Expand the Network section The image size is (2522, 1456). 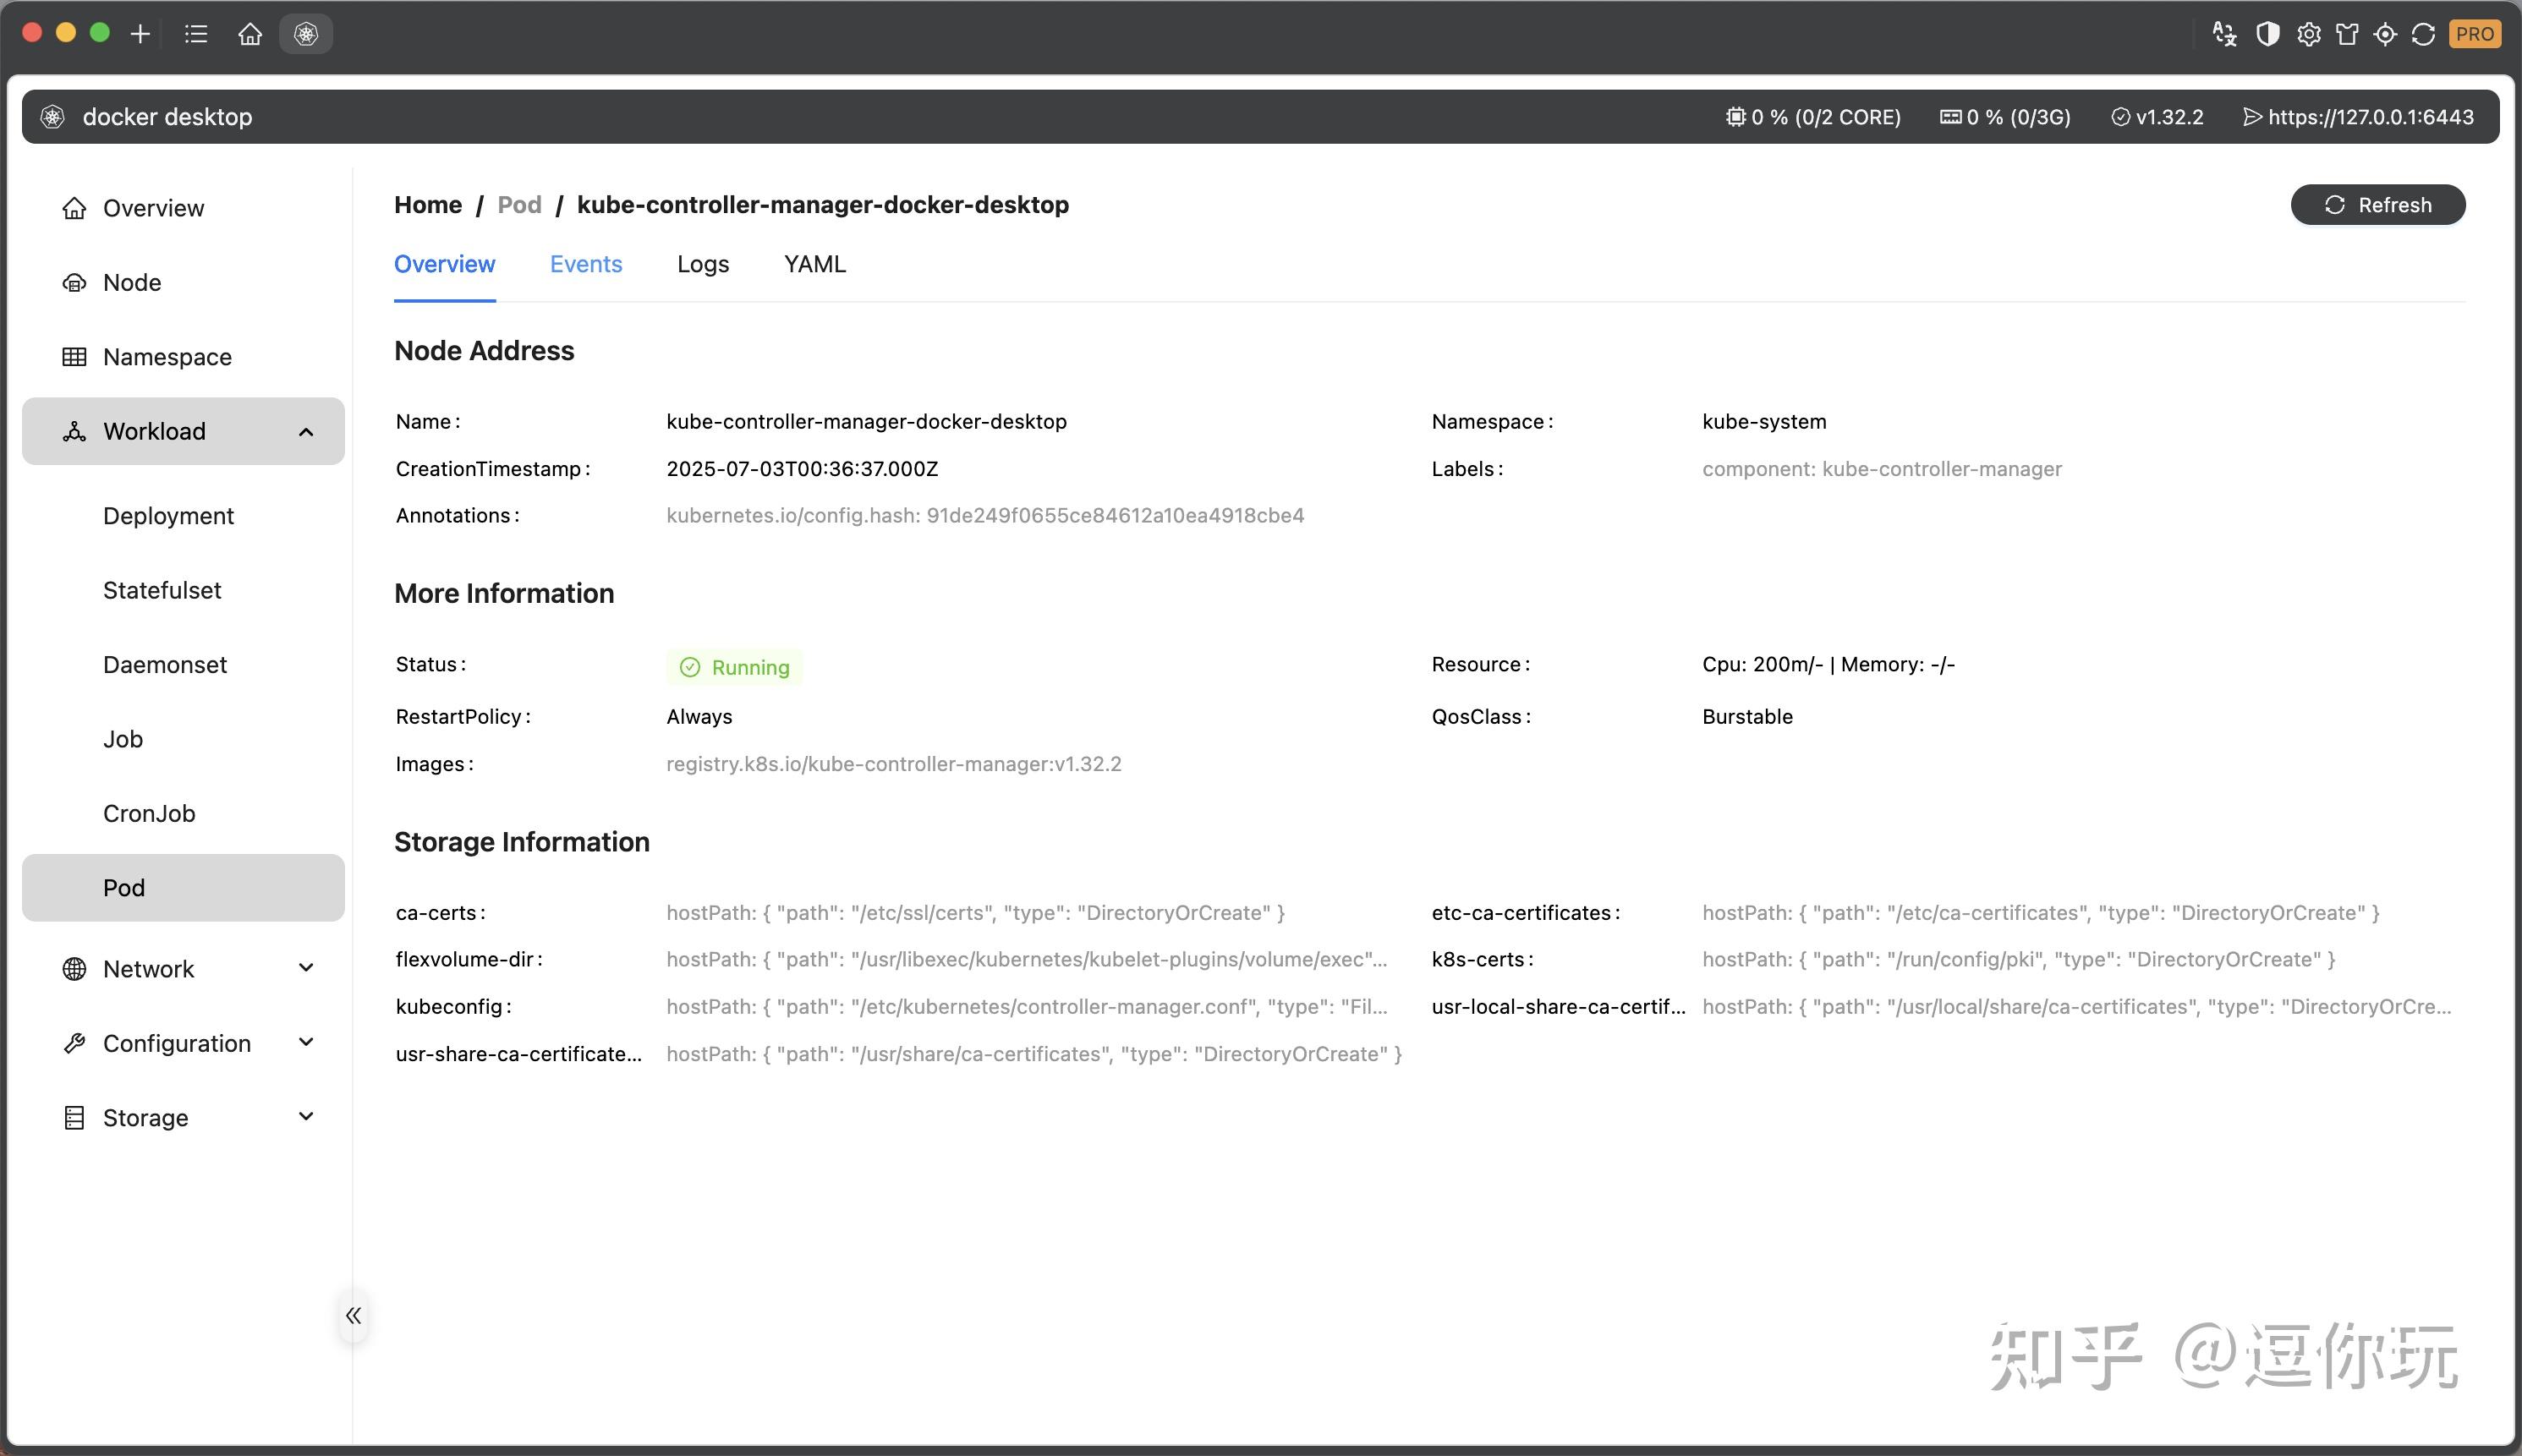tap(306, 968)
